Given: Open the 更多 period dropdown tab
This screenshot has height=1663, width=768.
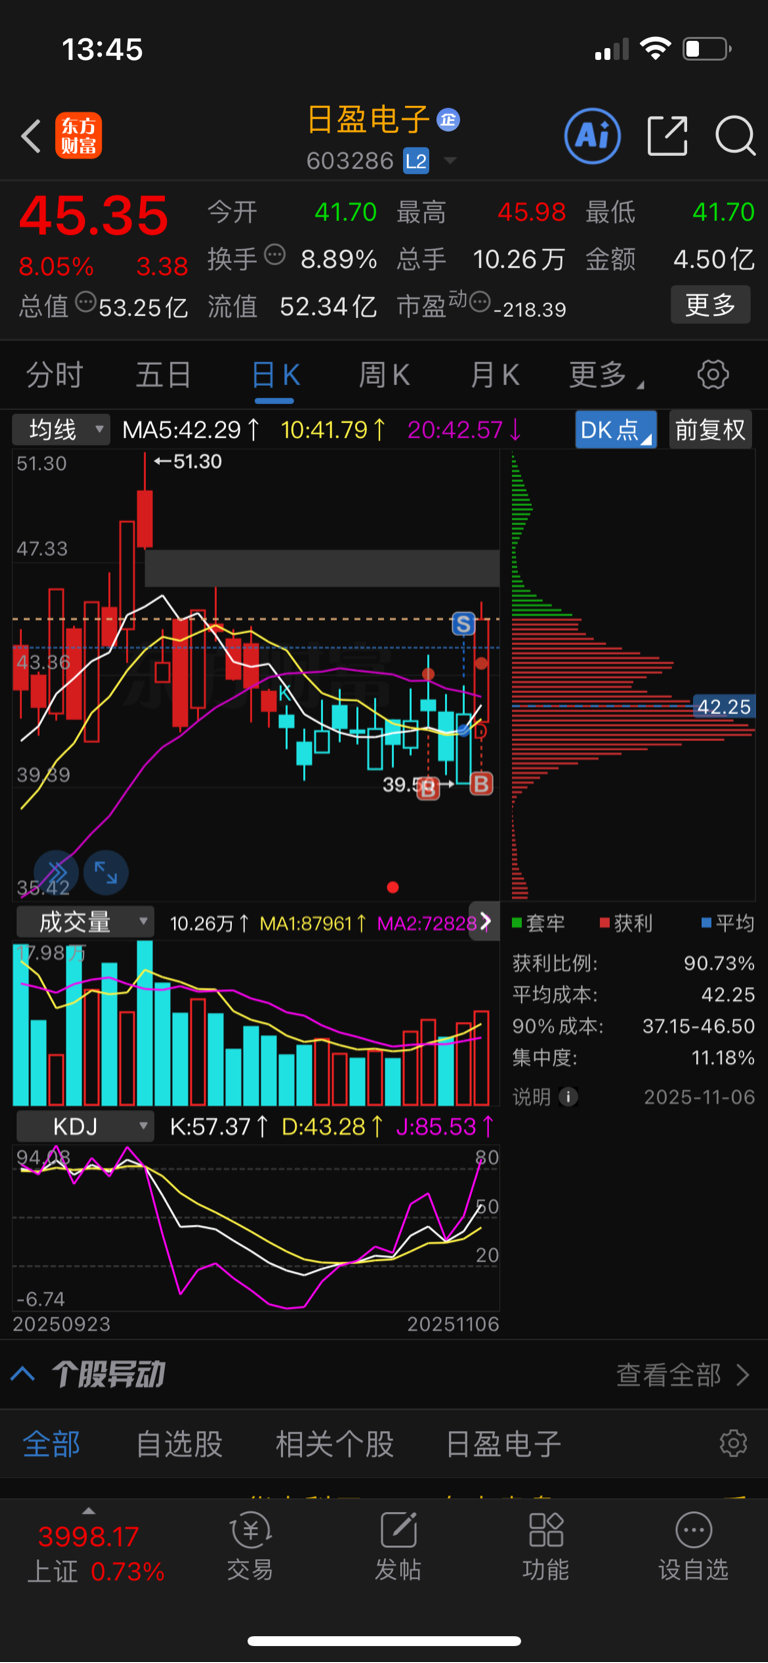Looking at the screenshot, I should click(x=606, y=375).
